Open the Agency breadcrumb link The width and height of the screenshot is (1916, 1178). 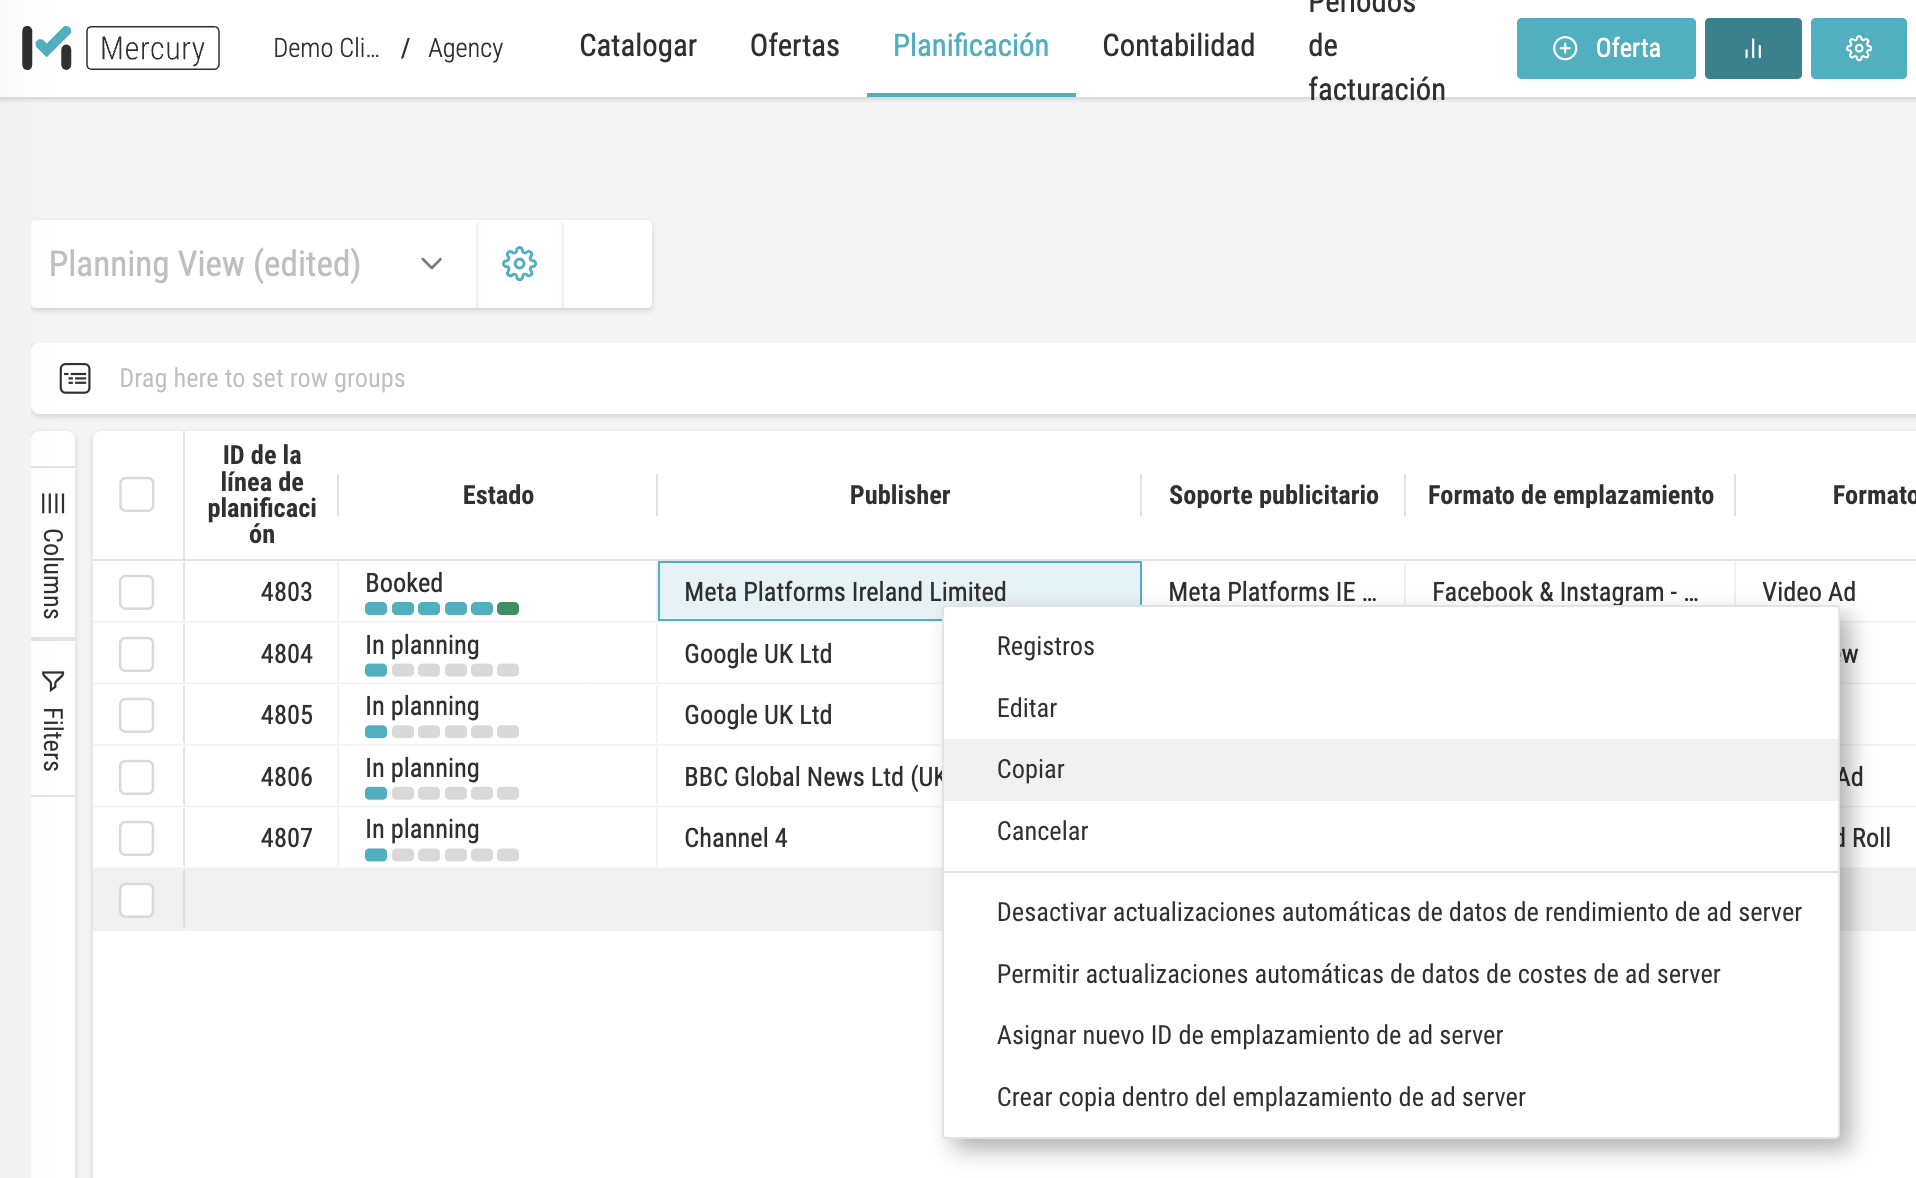[x=465, y=48]
